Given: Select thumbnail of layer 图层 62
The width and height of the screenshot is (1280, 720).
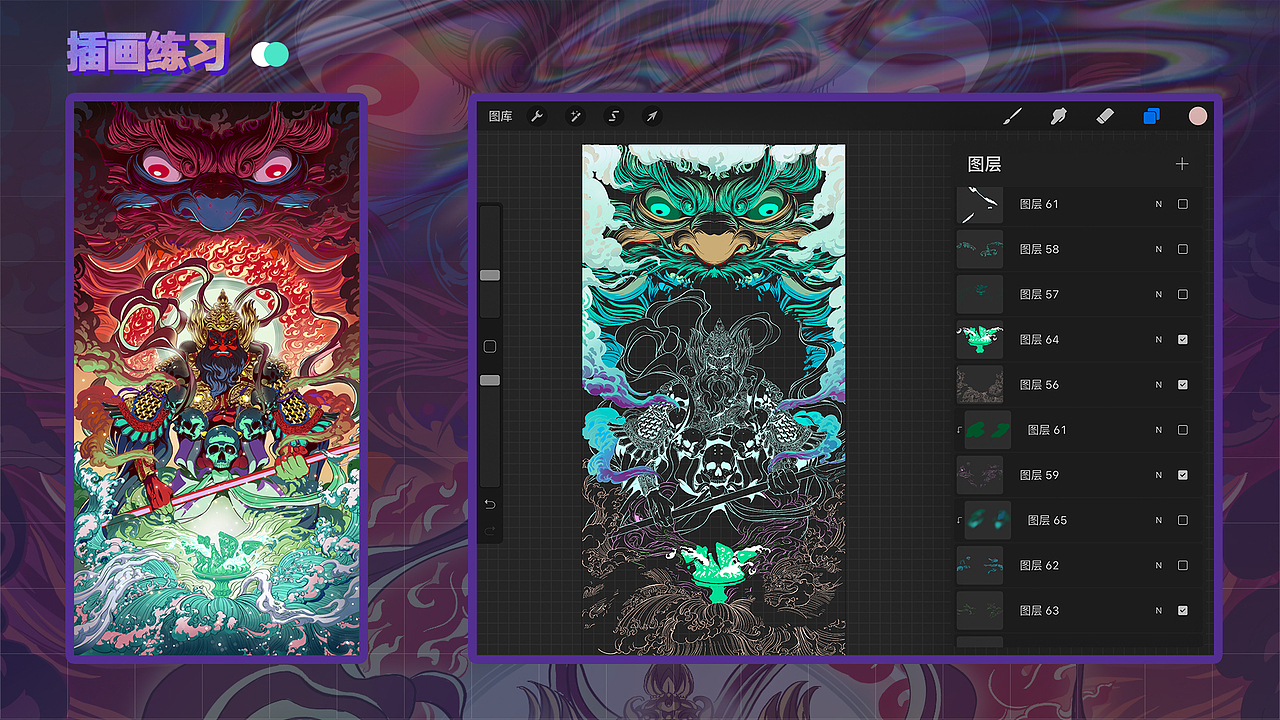Looking at the screenshot, I should [980, 565].
